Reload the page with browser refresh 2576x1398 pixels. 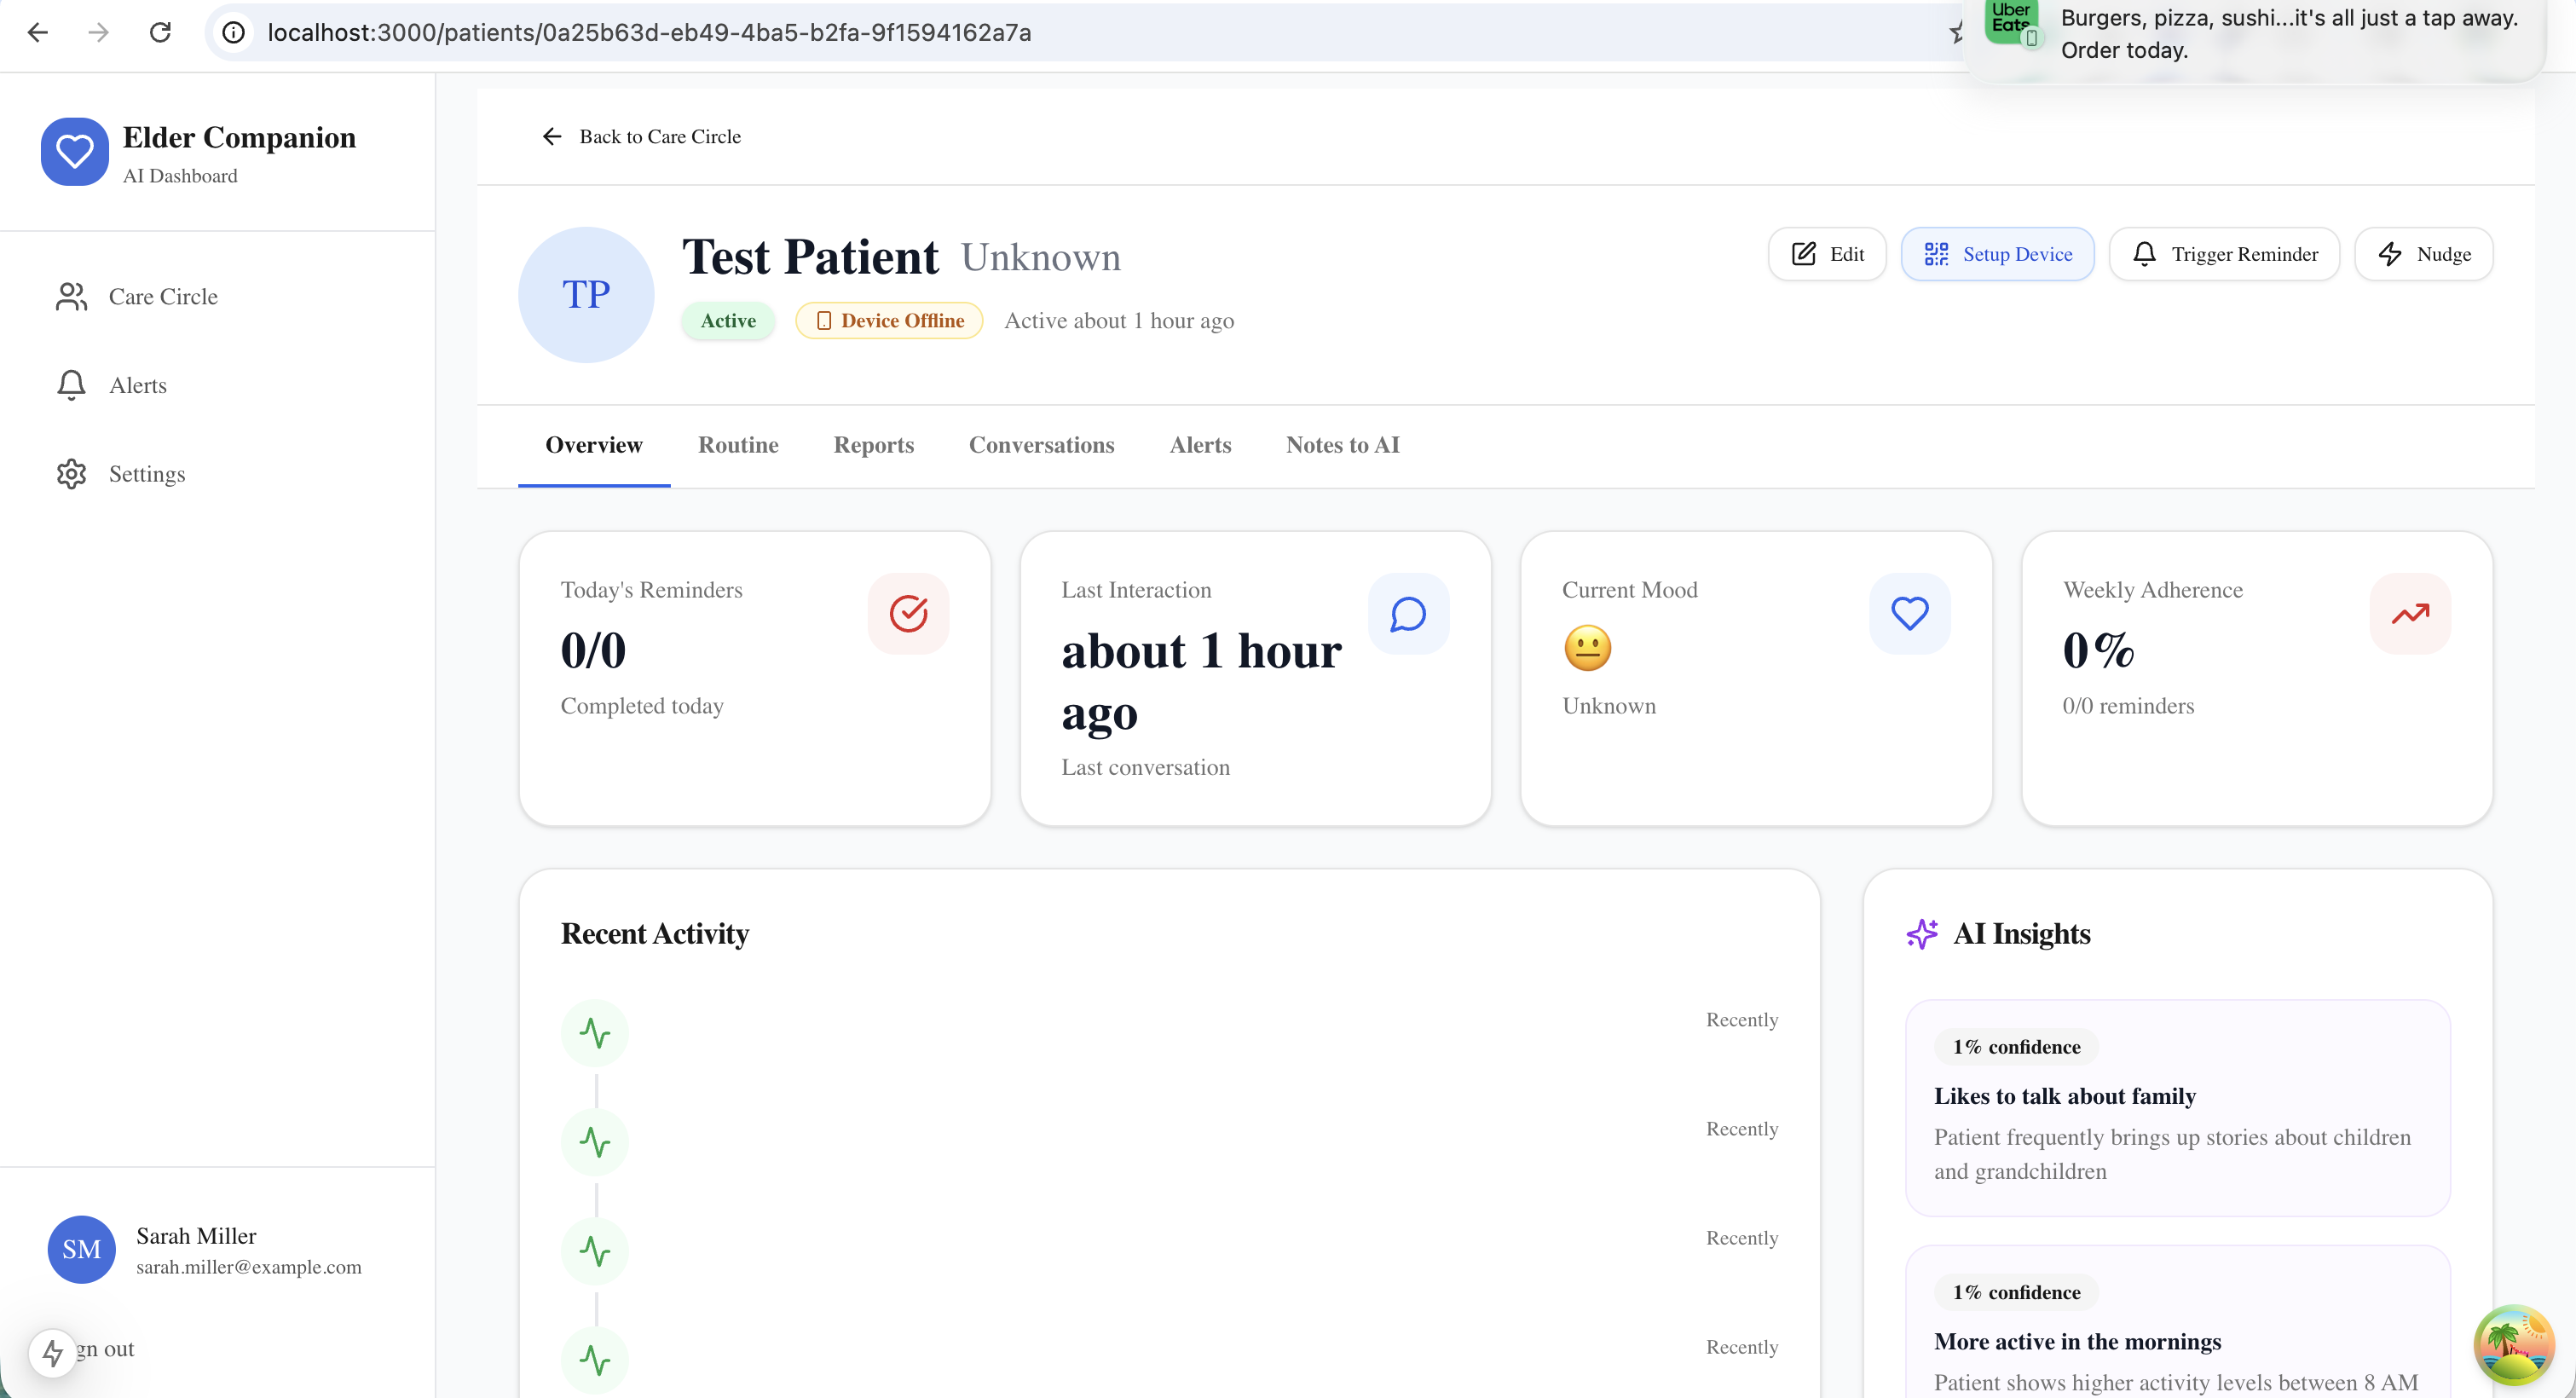pos(160,32)
